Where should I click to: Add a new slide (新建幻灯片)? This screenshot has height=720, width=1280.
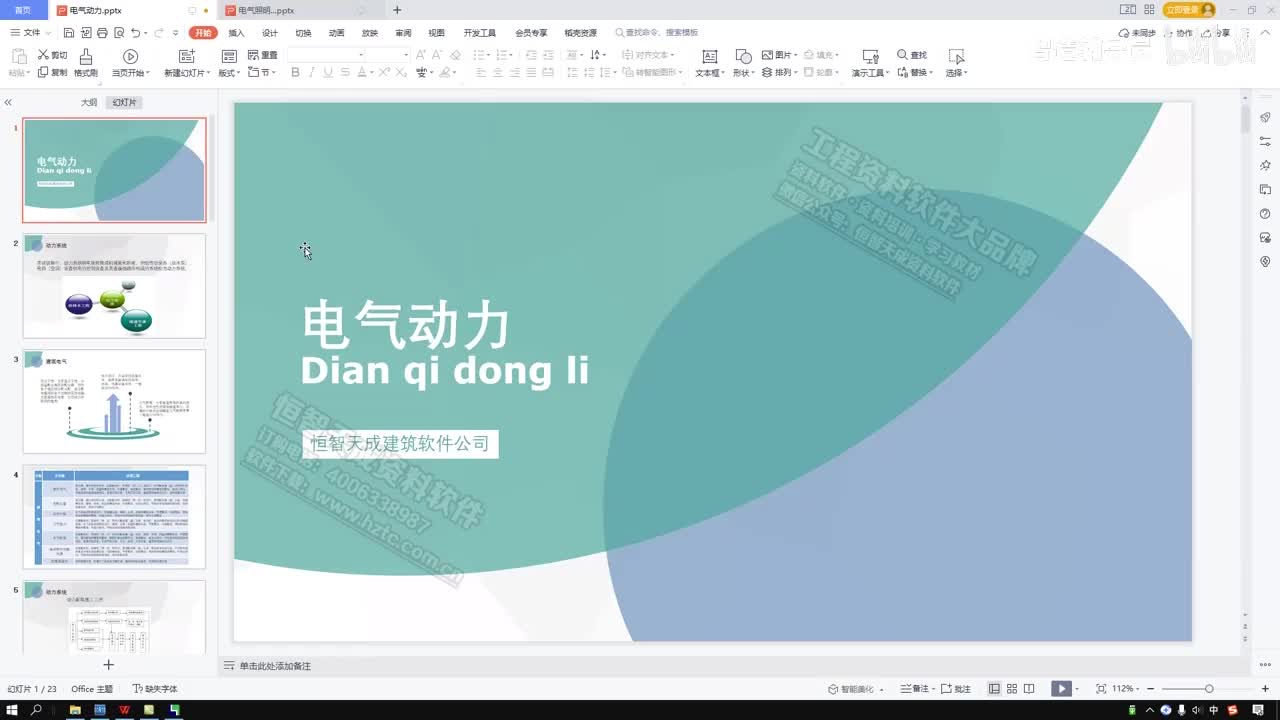[x=187, y=63]
